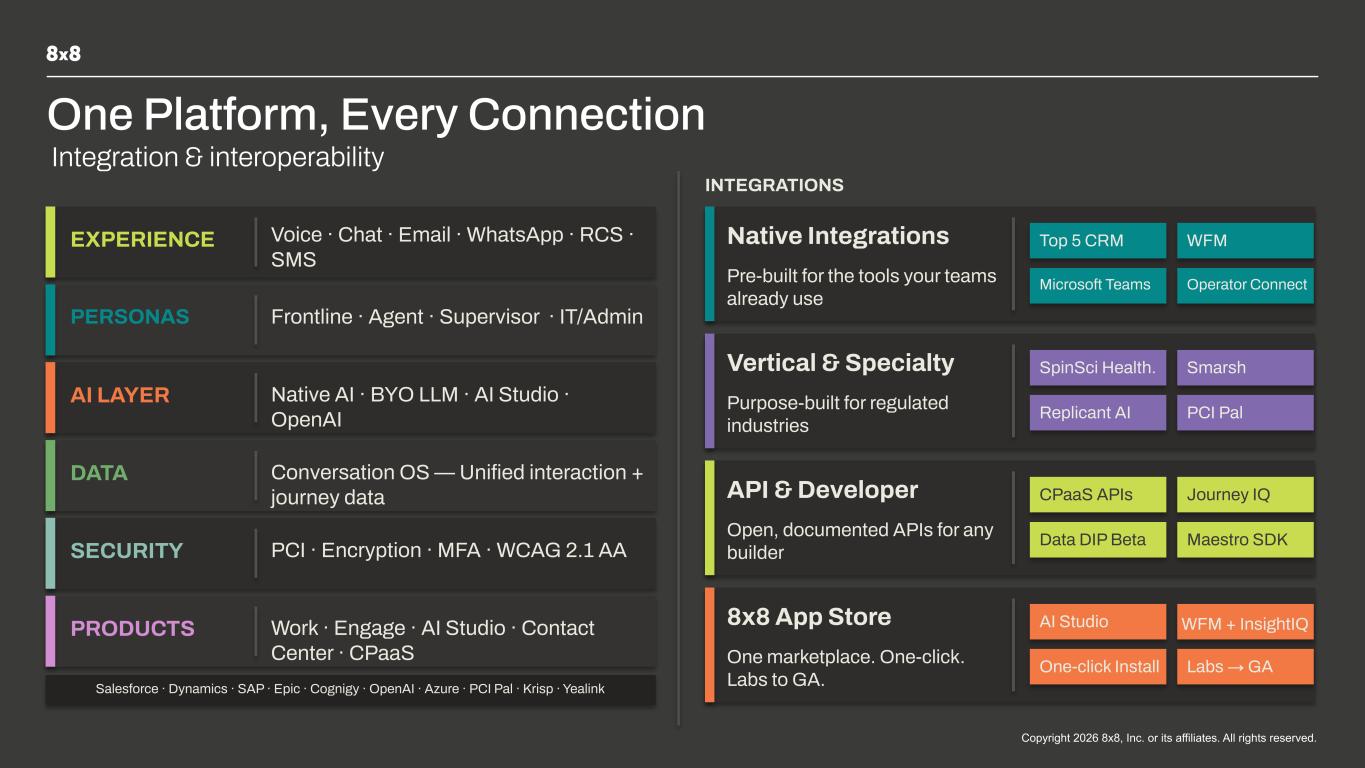This screenshot has height=768, width=1365.
Task: Select the Top 5 CRM tile
Action: coord(1098,240)
